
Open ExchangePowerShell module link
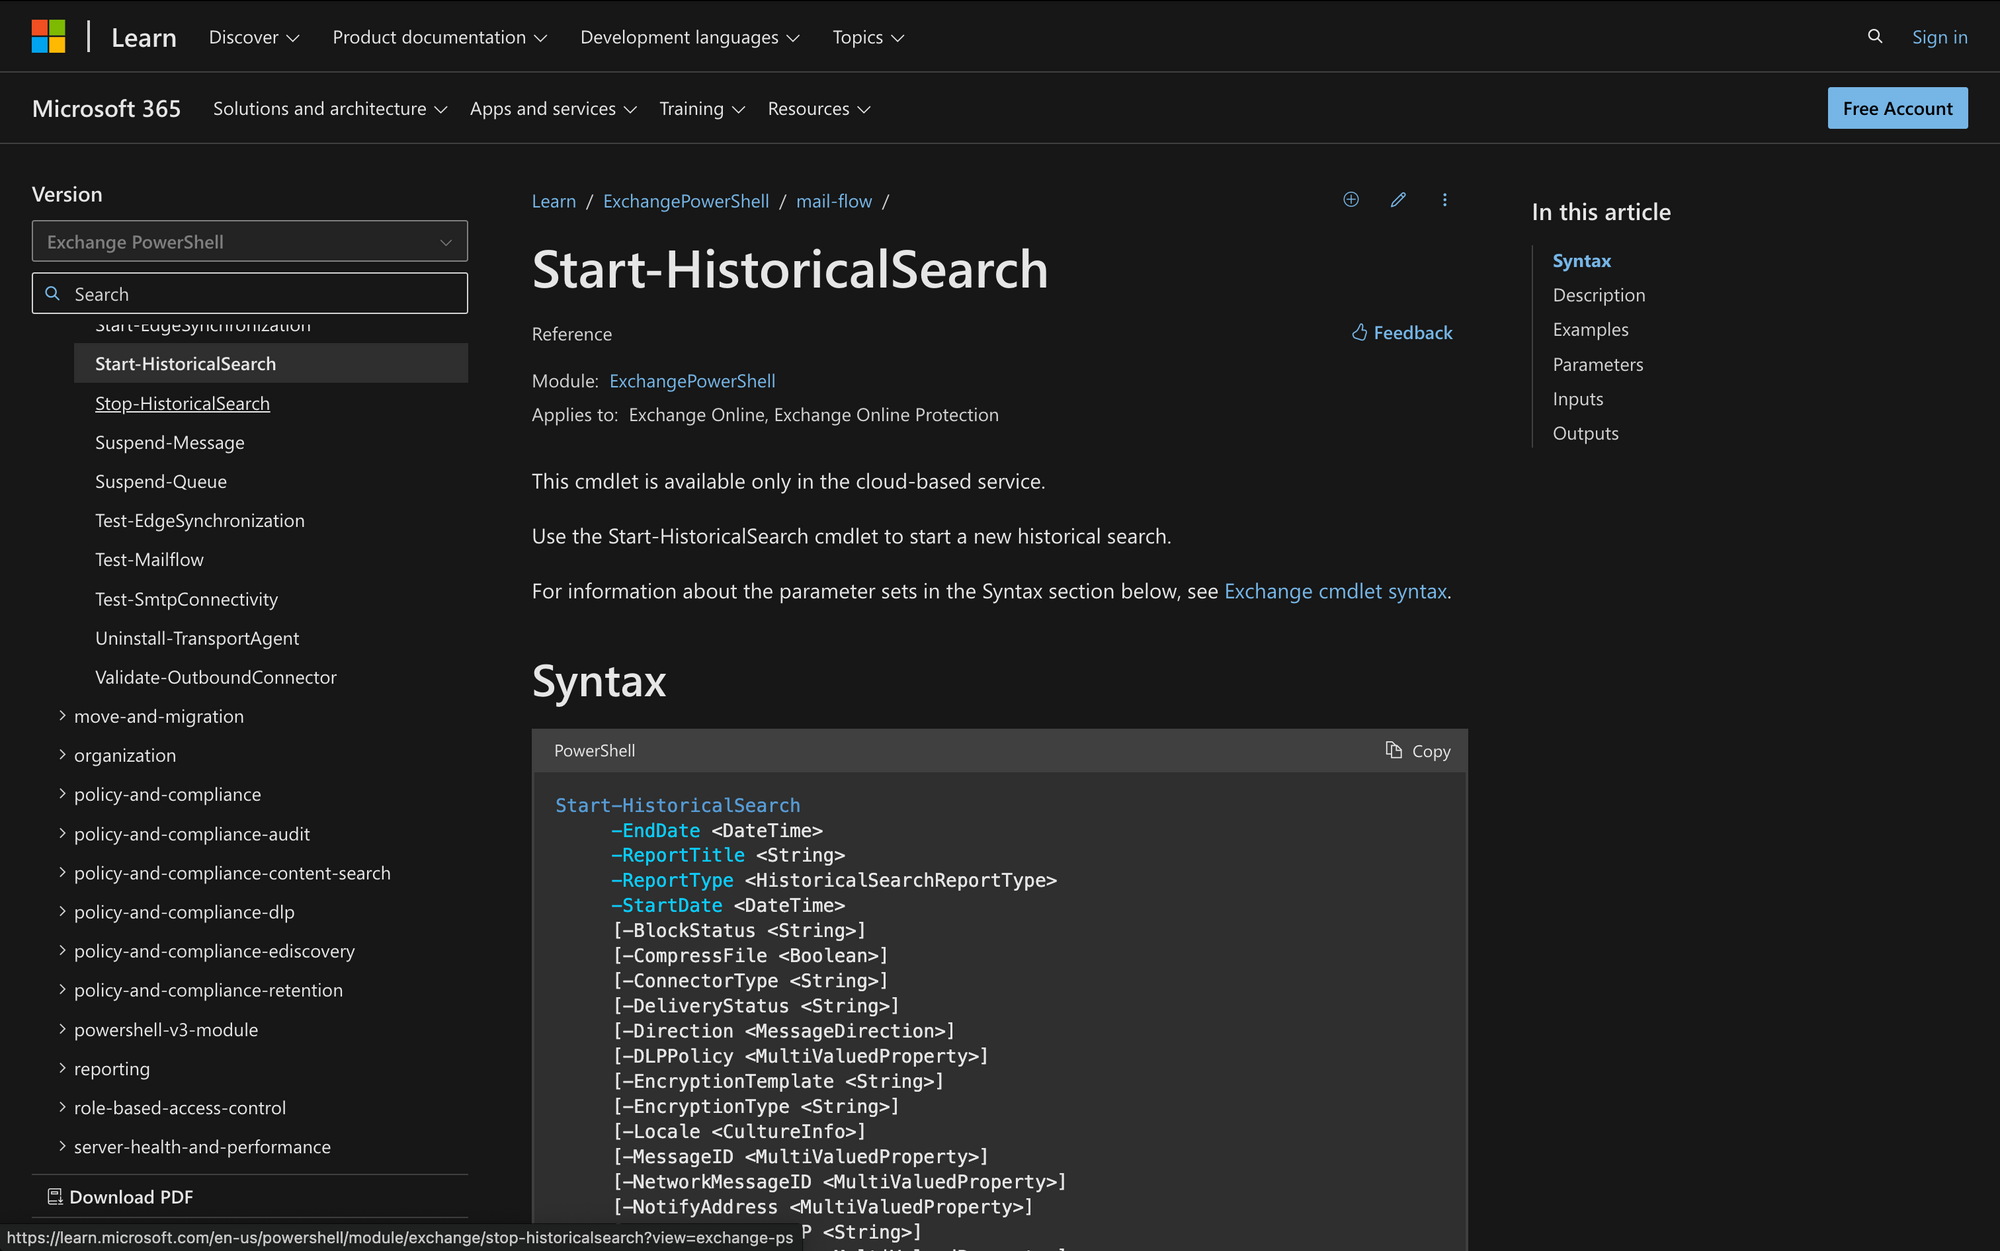point(692,381)
